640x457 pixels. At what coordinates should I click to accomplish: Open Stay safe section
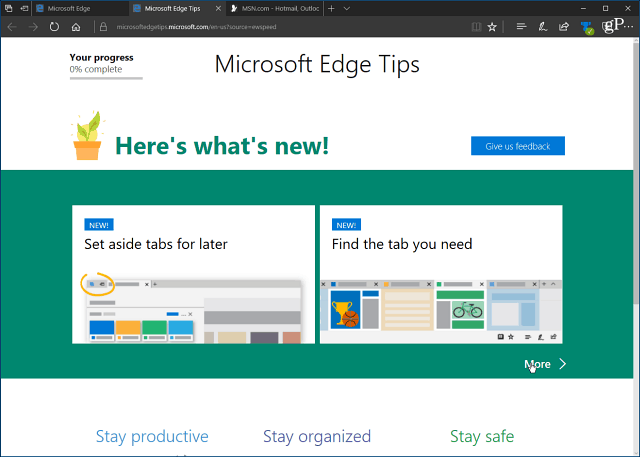tap(482, 436)
